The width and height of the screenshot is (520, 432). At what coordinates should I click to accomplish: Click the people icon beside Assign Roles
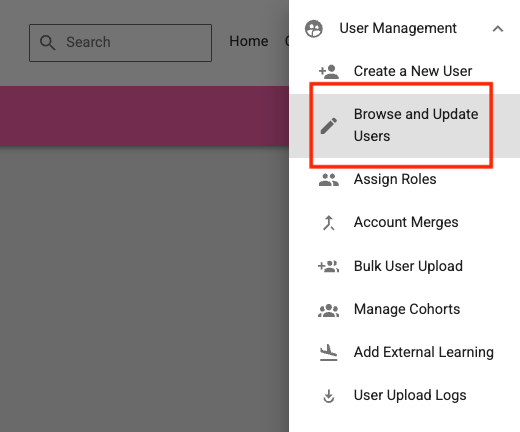point(329,180)
